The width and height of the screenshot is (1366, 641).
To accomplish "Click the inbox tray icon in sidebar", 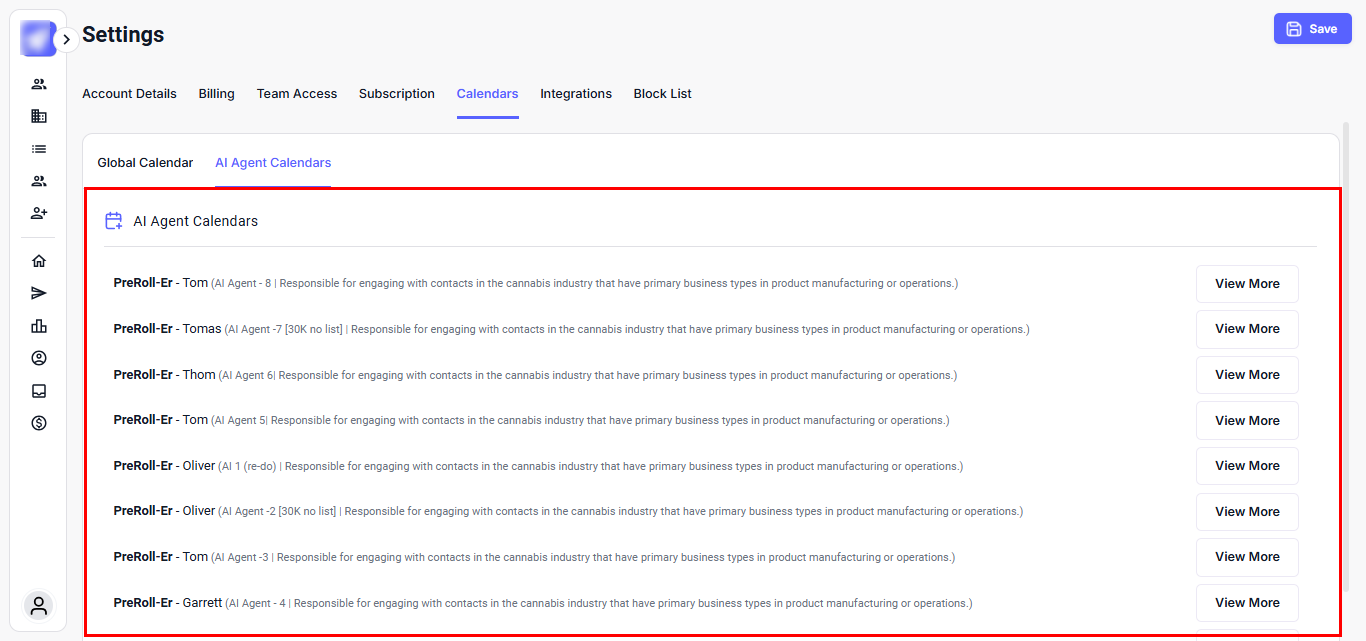I will 39,391.
